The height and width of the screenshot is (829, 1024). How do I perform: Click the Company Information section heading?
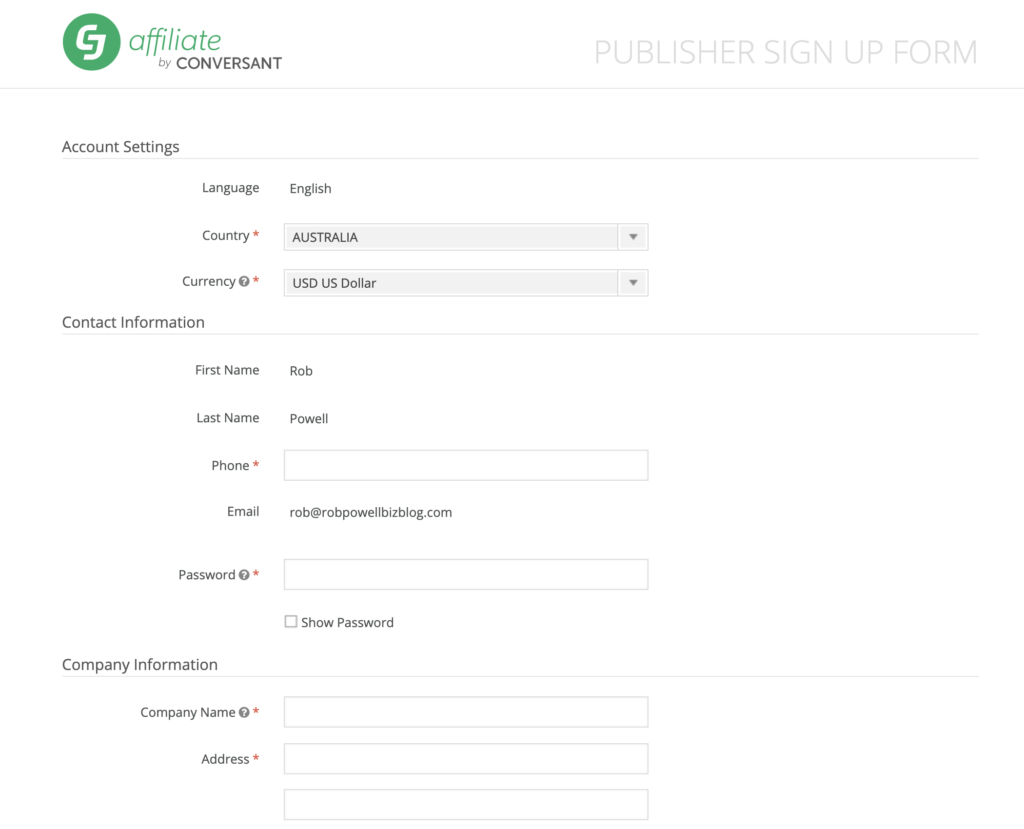click(140, 664)
